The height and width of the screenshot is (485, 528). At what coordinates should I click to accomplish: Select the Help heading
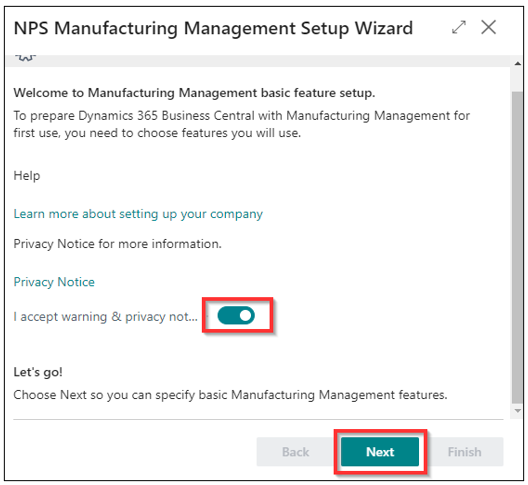[x=27, y=176]
